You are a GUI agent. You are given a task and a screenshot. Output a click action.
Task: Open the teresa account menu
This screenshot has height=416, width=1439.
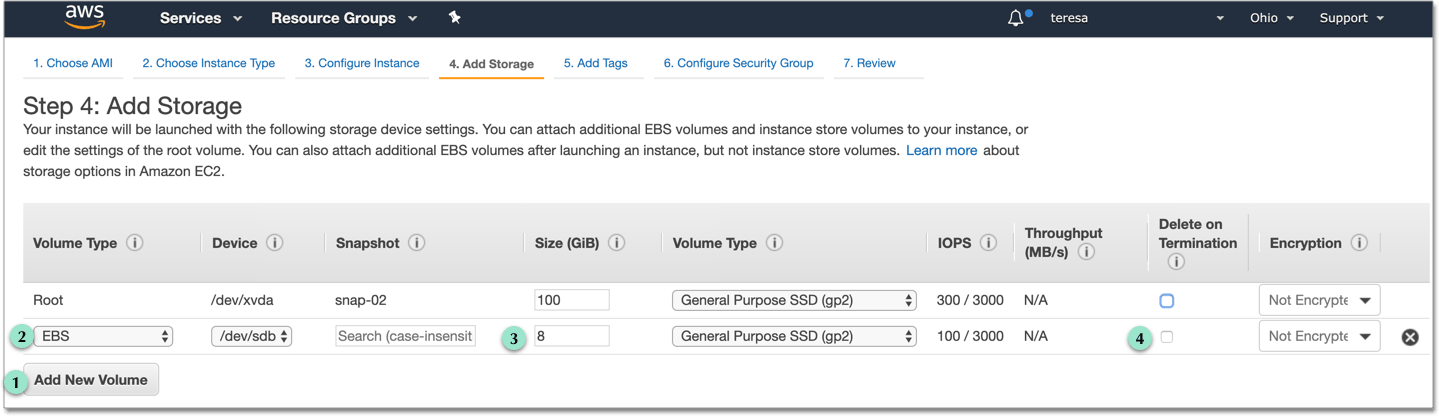[1137, 18]
